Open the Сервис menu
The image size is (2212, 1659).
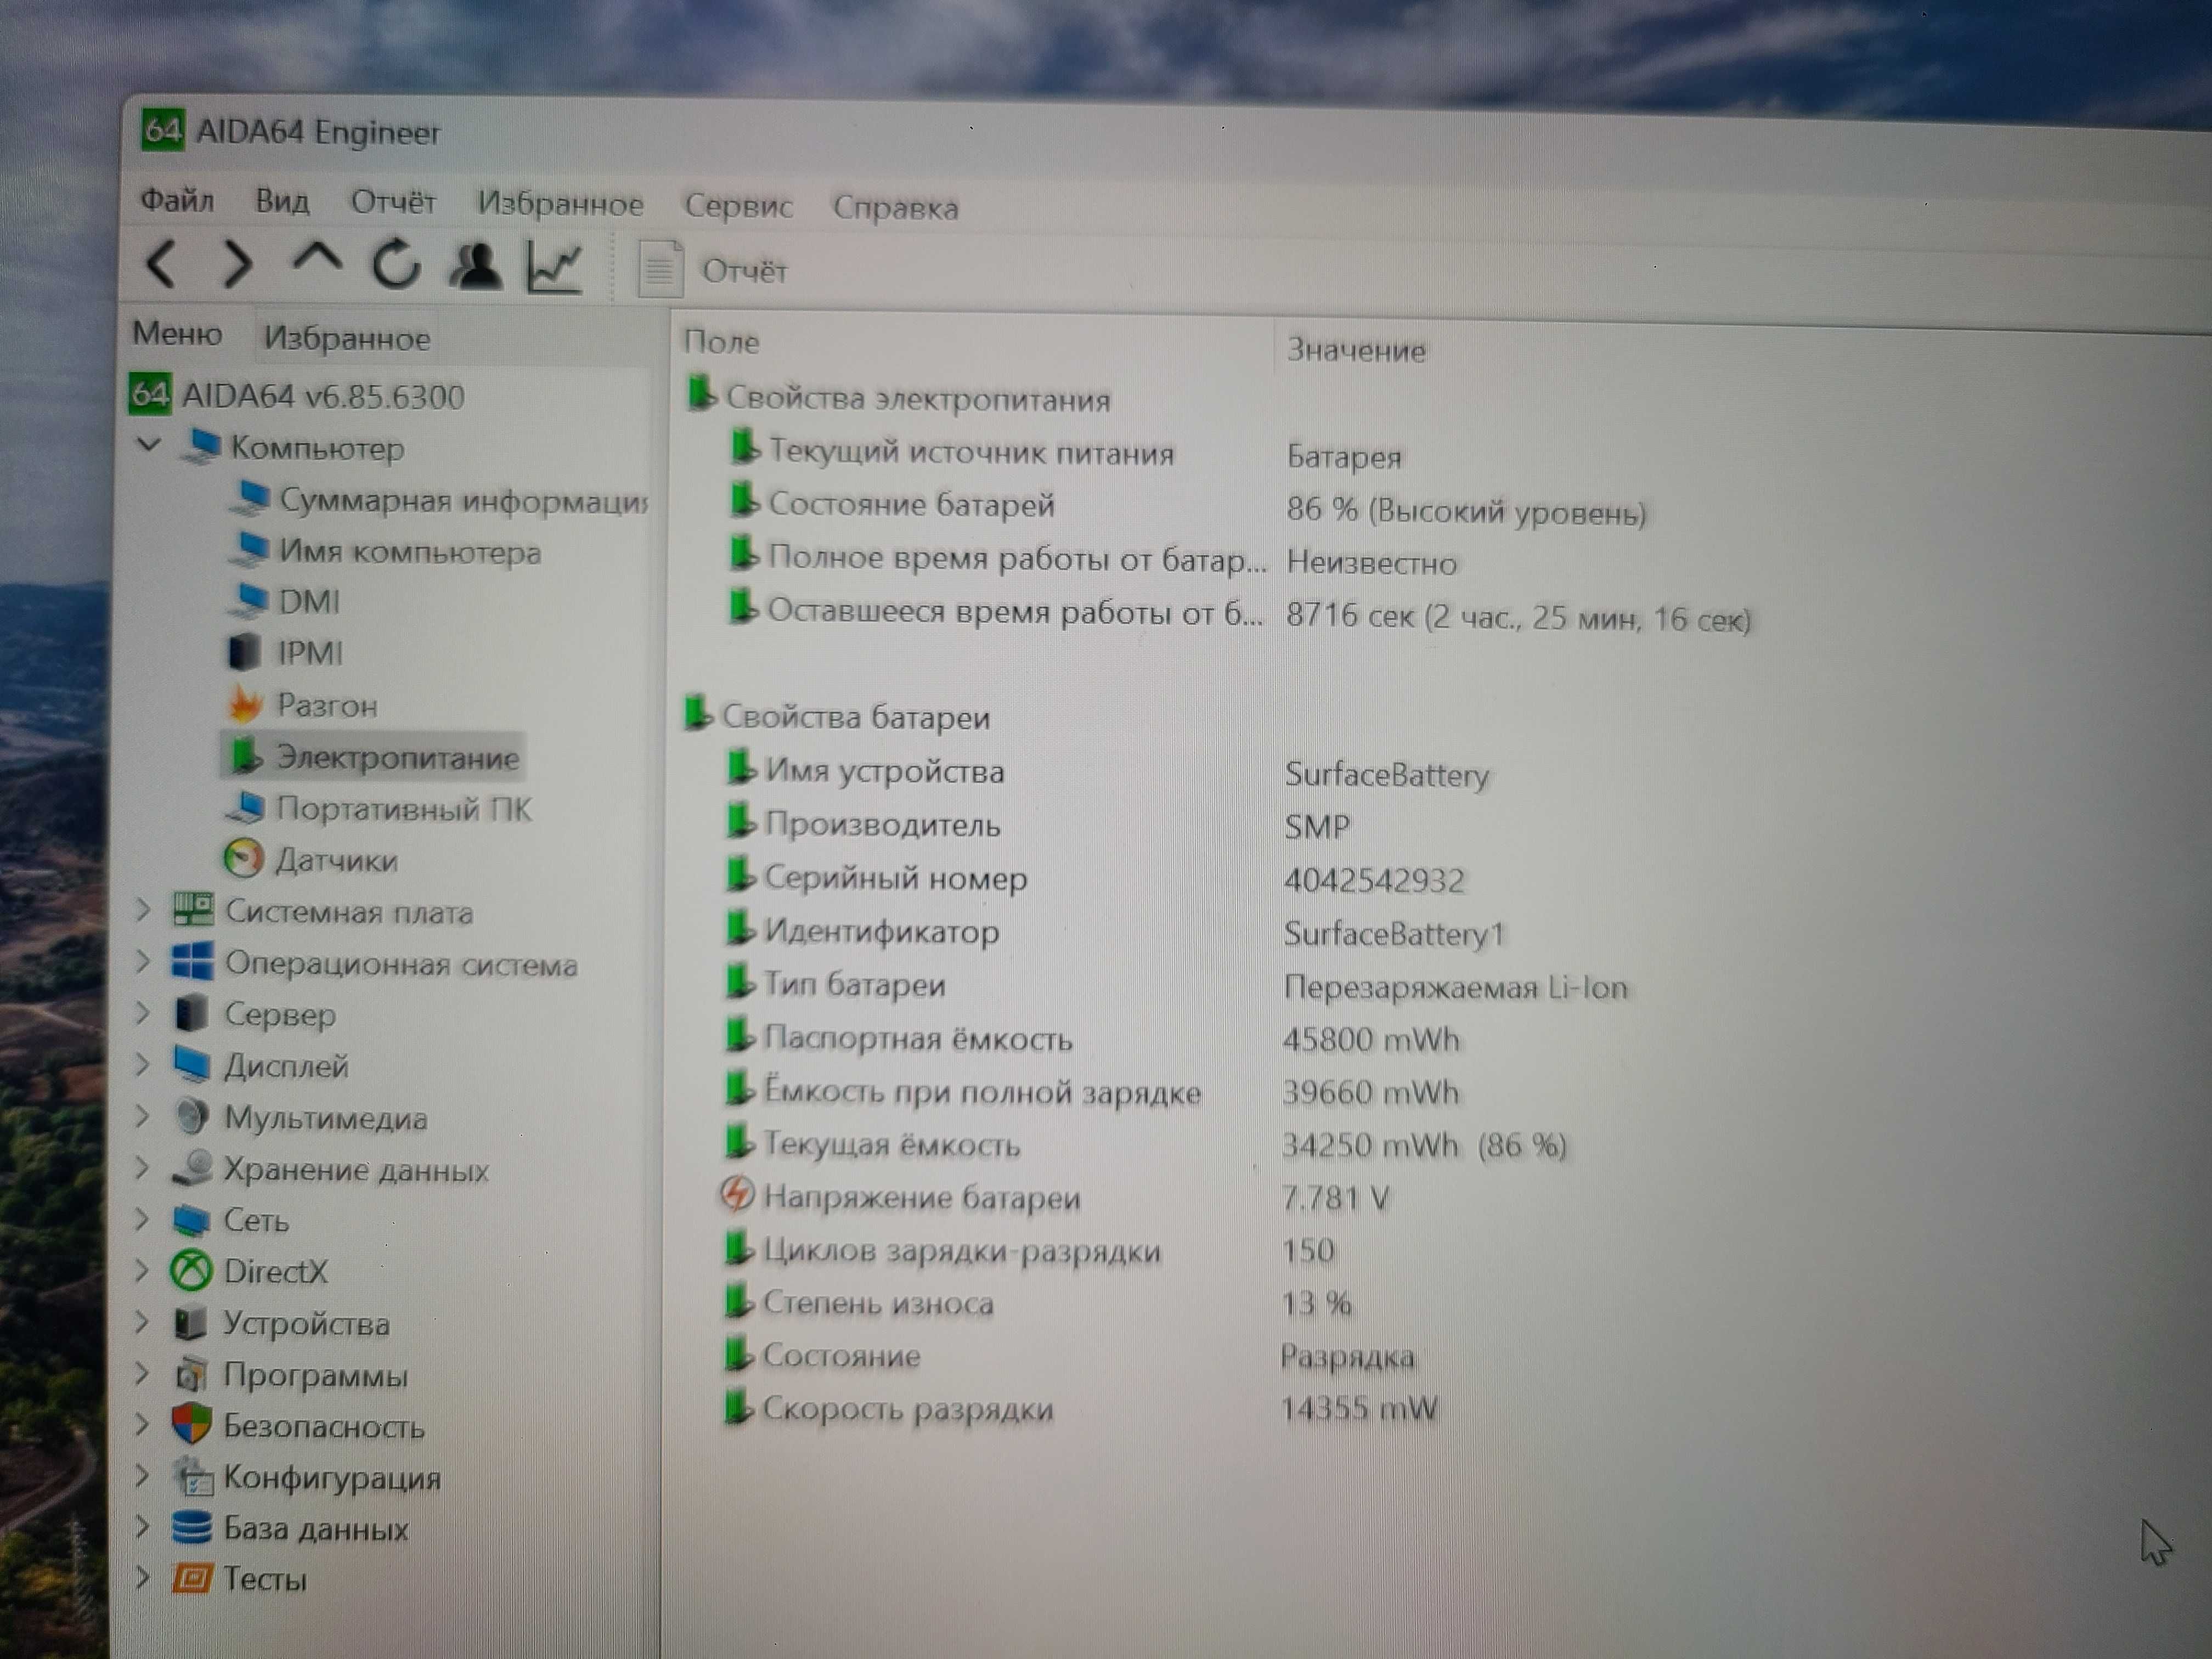click(738, 206)
